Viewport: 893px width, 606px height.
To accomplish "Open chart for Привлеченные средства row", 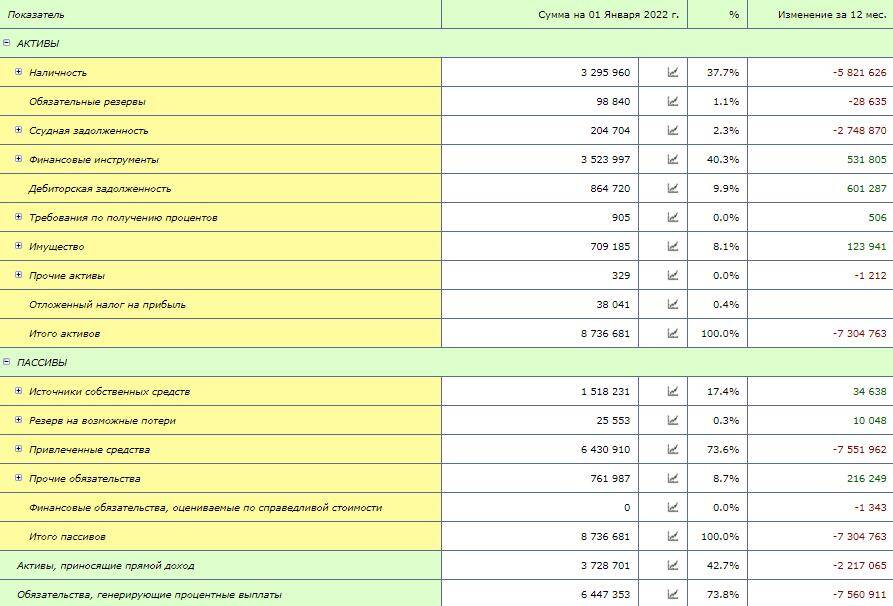I will [673, 450].
